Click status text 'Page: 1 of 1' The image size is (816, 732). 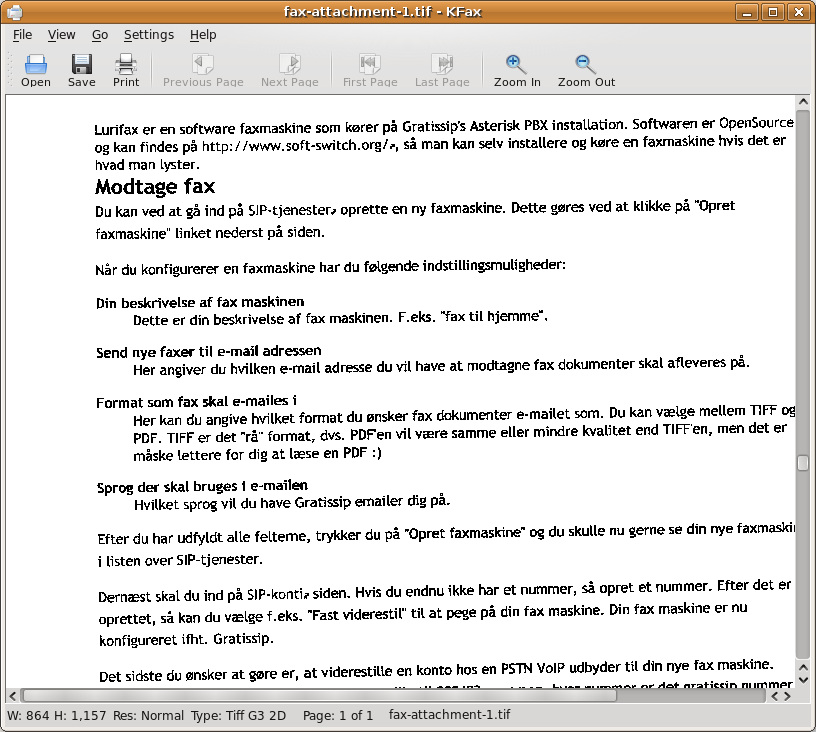pyautogui.click(x=338, y=715)
